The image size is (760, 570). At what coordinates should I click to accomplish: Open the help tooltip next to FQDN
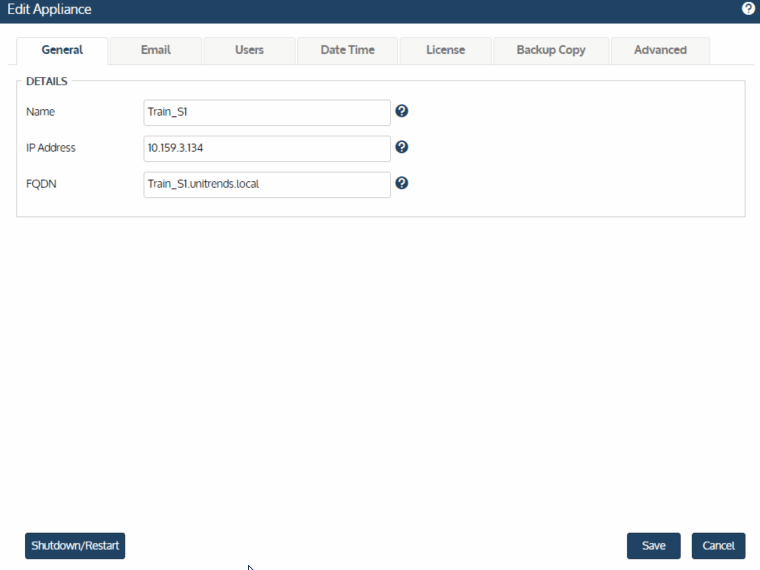pos(401,183)
